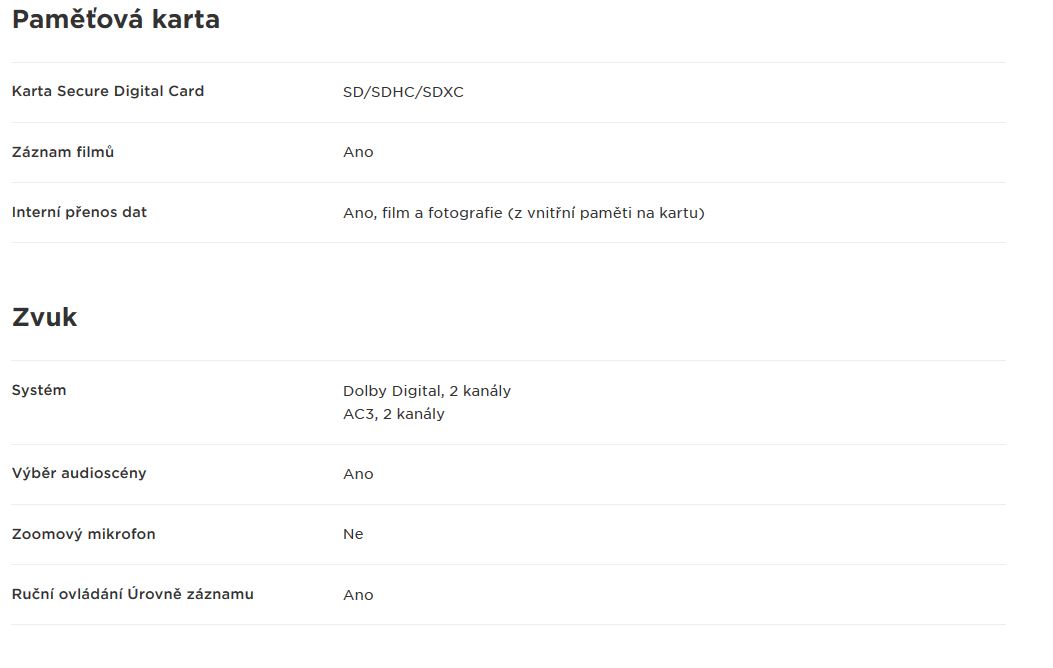Click the word kartu in transfer description
This screenshot has height=668, width=1053.
(x=682, y=213)
